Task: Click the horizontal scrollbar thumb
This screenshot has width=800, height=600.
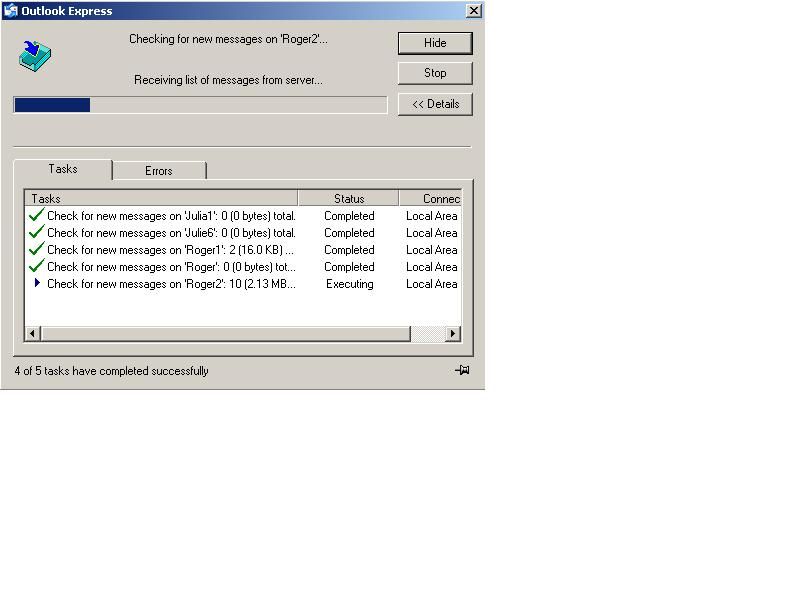Action: coord(226,334)
